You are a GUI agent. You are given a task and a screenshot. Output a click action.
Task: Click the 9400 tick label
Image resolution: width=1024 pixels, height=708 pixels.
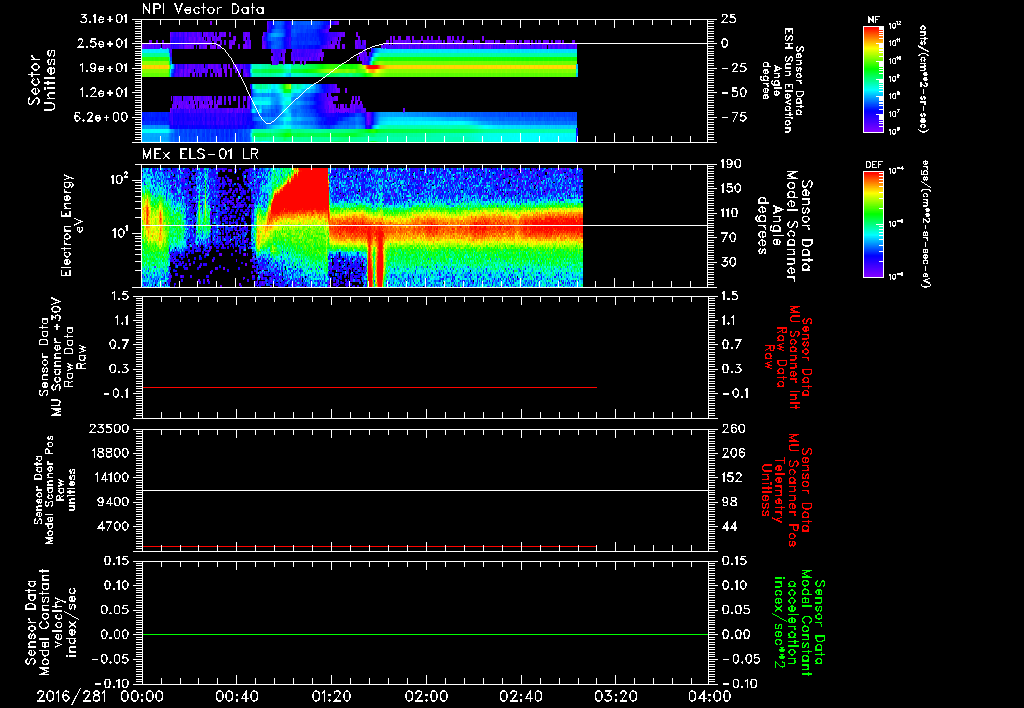point(112,502)
